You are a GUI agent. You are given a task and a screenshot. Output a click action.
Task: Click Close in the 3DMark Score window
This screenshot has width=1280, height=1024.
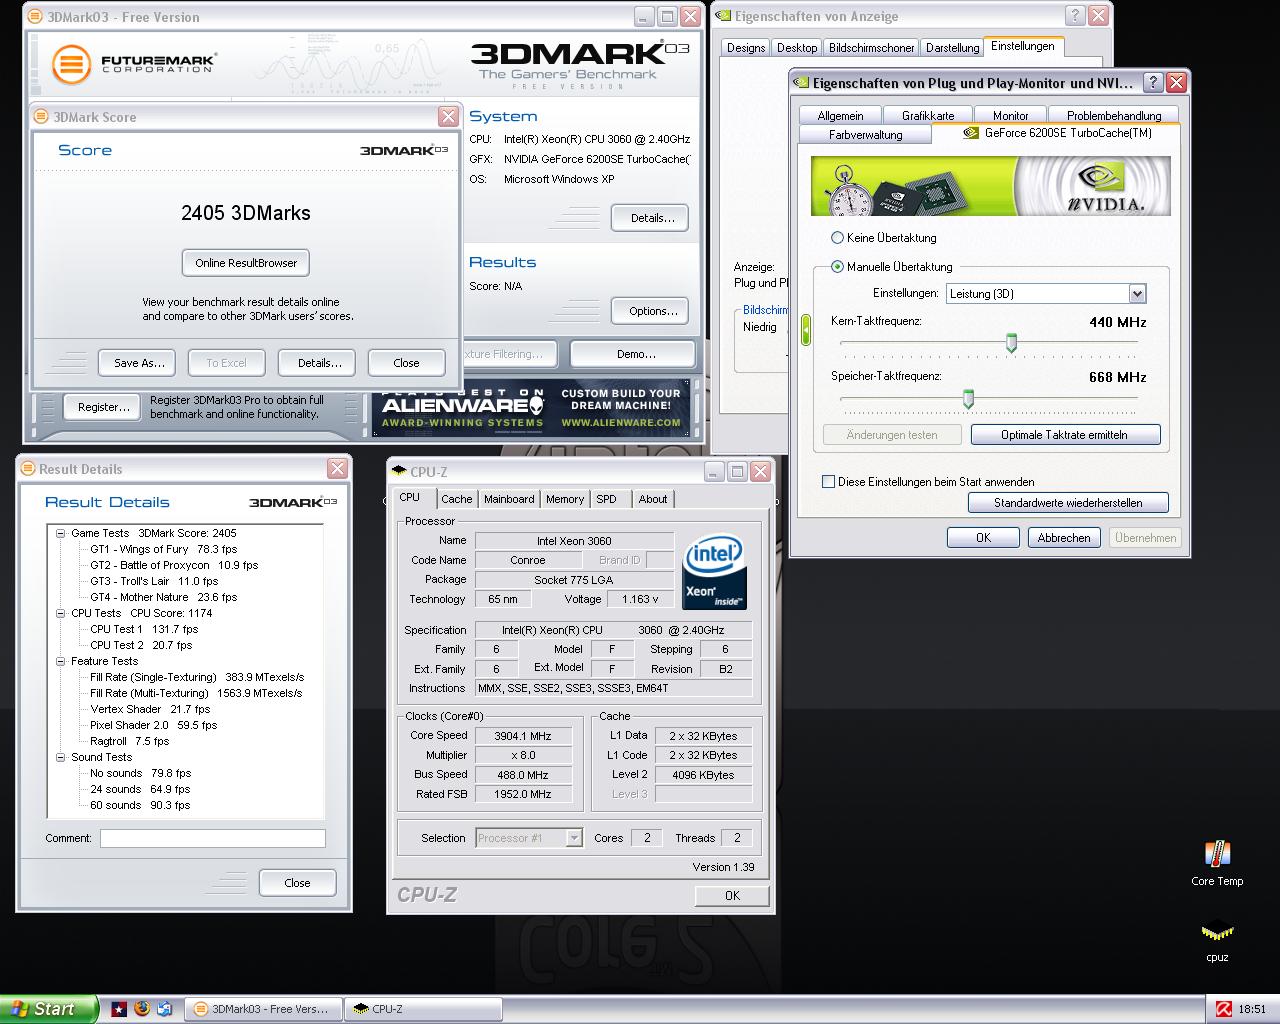tap(406, 363)
